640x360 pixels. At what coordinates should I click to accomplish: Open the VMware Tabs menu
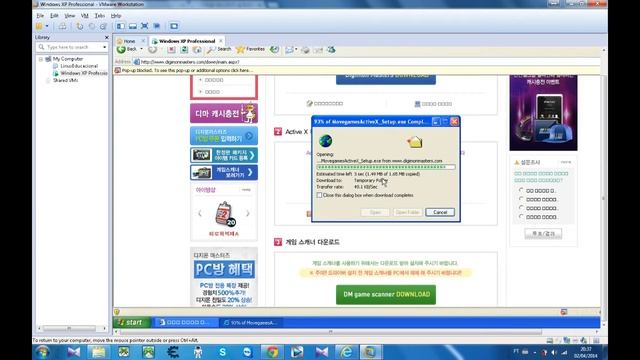coord(100,16)
